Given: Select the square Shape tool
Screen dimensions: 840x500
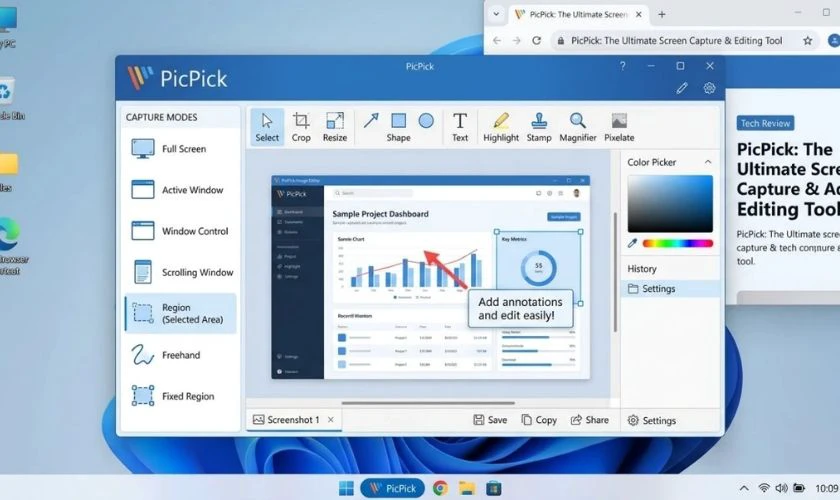Looking at the screenshot, I should 399,121.
